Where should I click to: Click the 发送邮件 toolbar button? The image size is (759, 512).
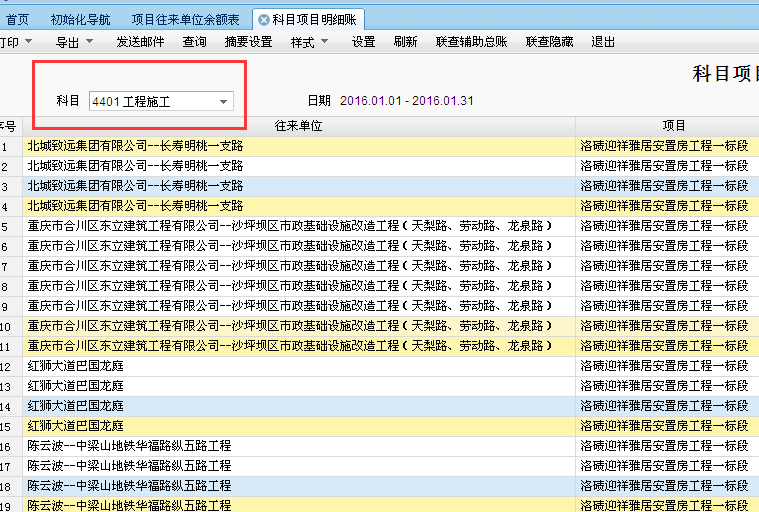[140, 42]
